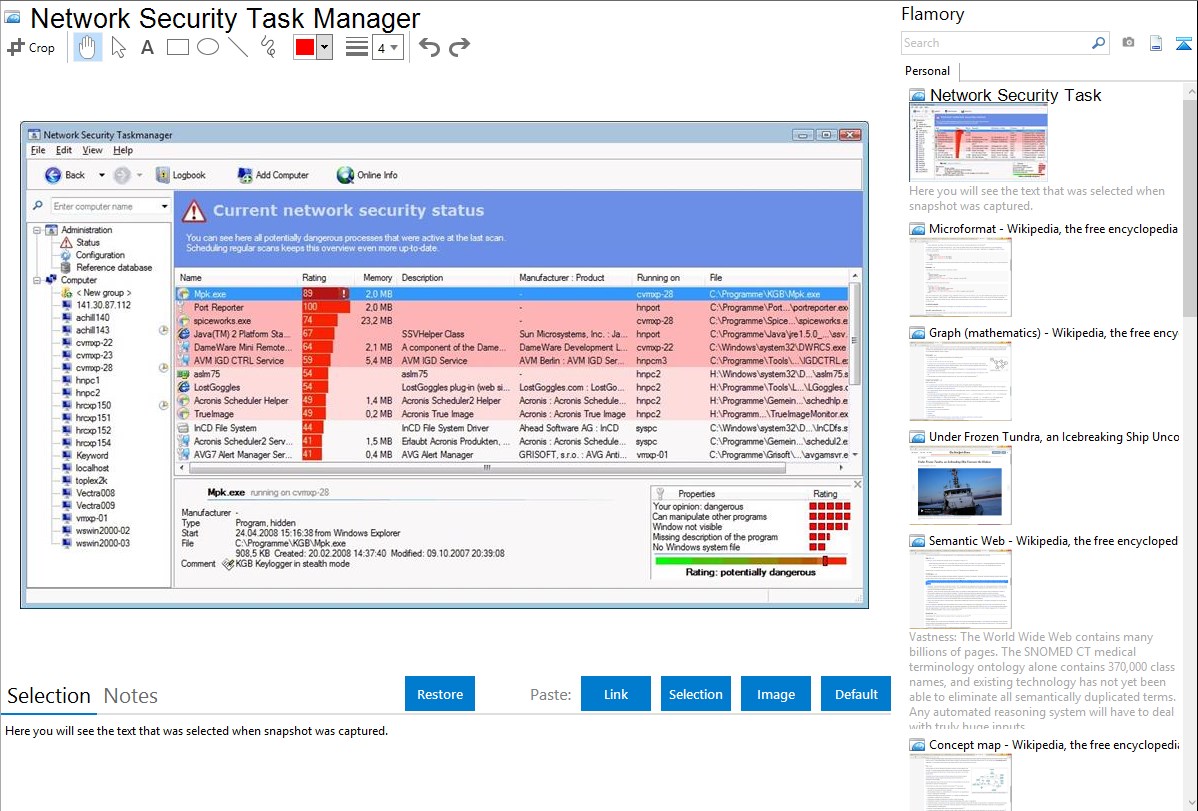This screenshot has width=1198, height=811.
Task: Click the red annotation color swatch
Action: point(305,47)
